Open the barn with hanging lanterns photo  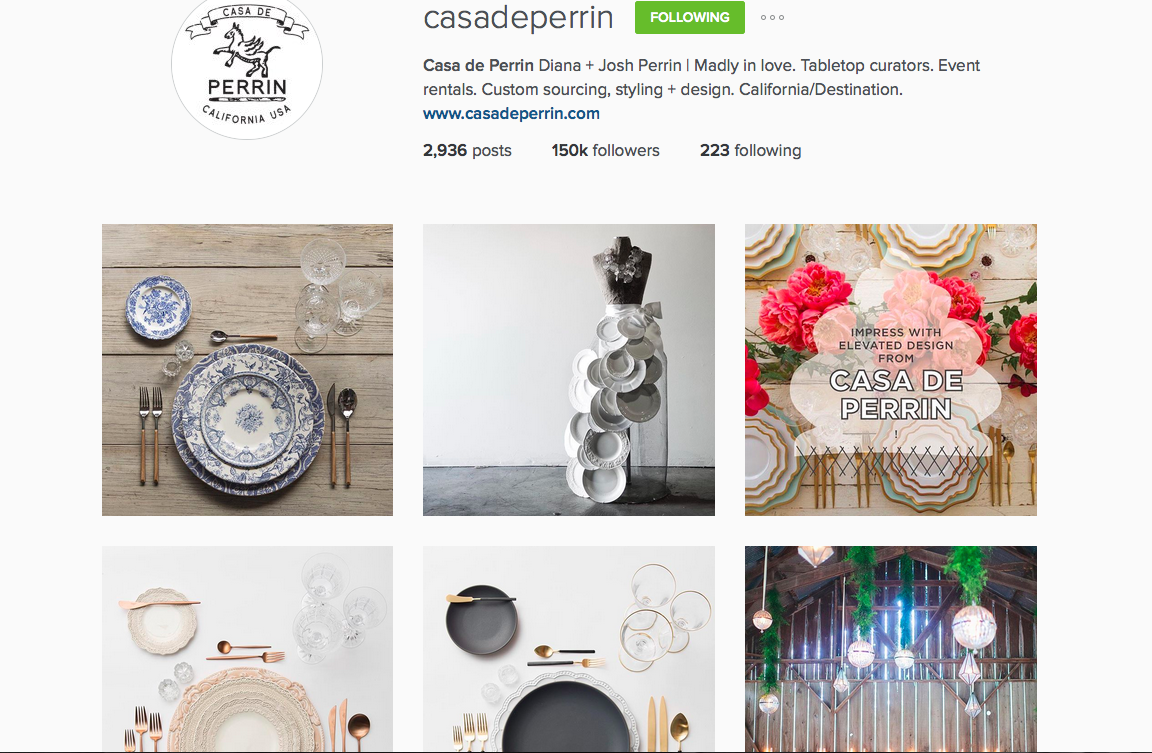click(x=890, y=649)
